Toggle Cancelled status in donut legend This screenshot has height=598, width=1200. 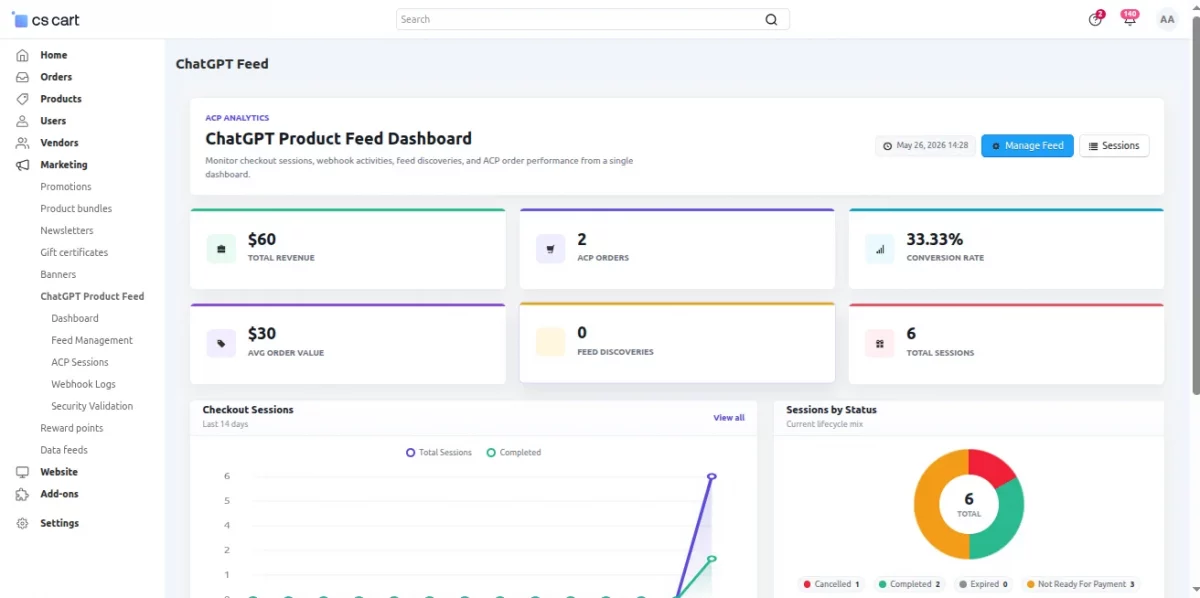[831, 584]
